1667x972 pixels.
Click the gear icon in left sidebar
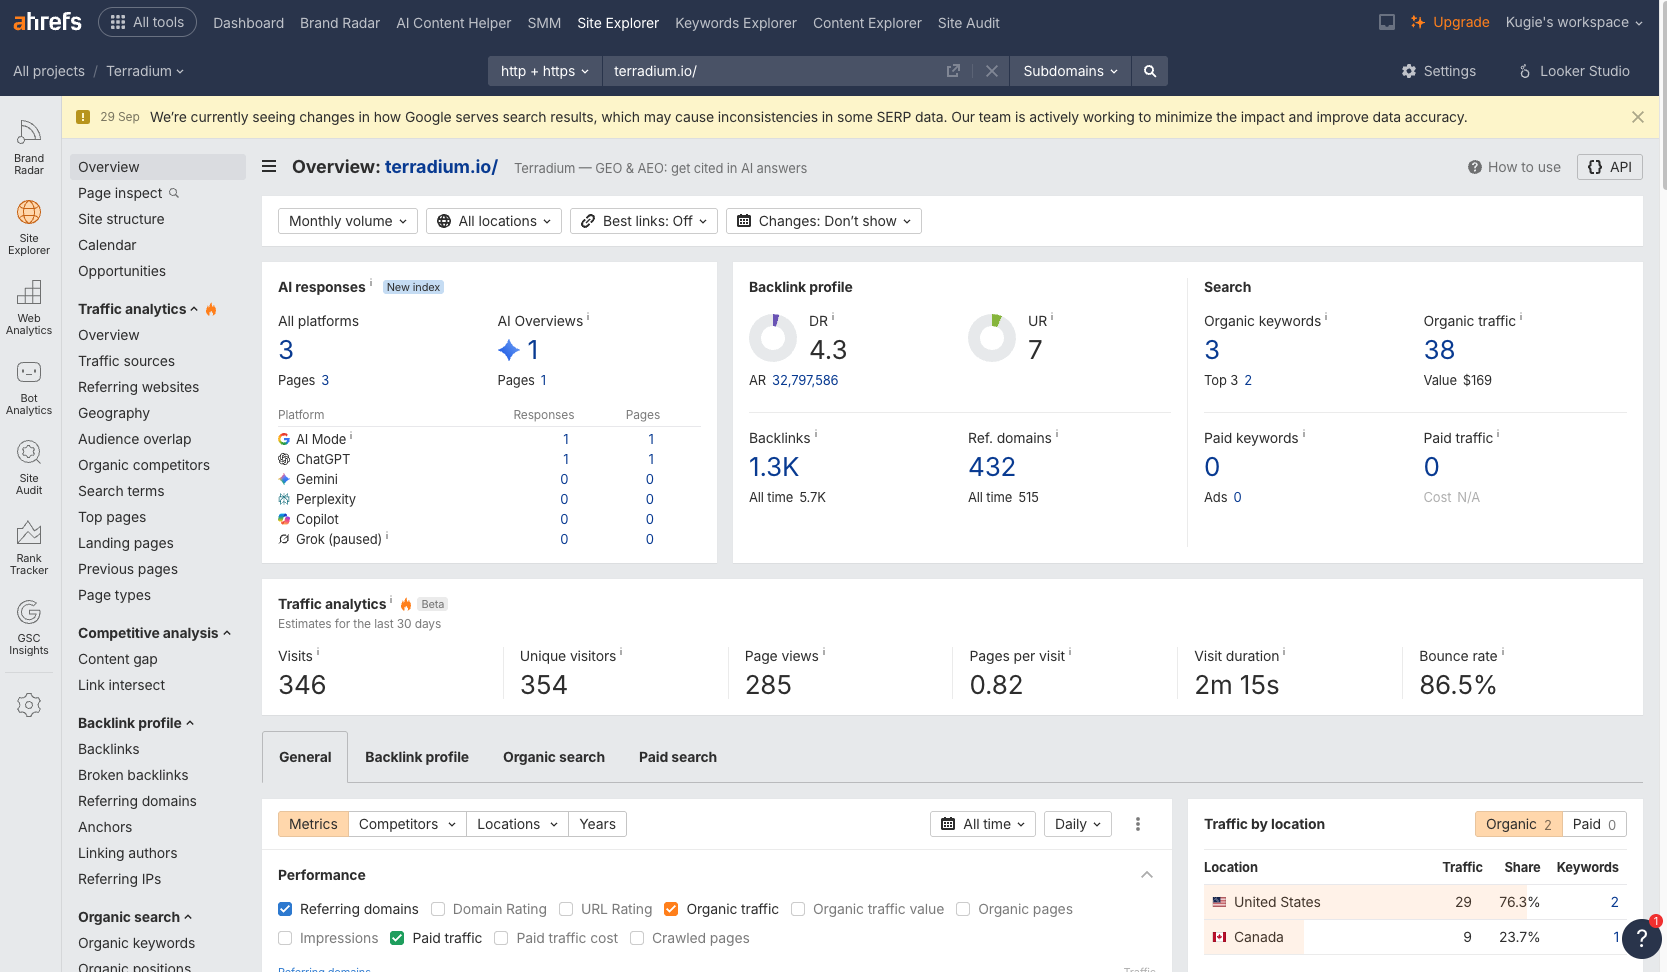point(29,705)
